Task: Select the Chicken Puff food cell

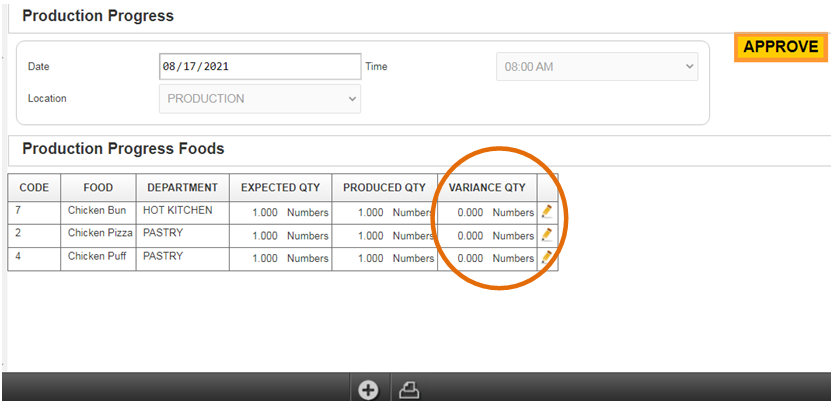Action: tap(99, 258)
